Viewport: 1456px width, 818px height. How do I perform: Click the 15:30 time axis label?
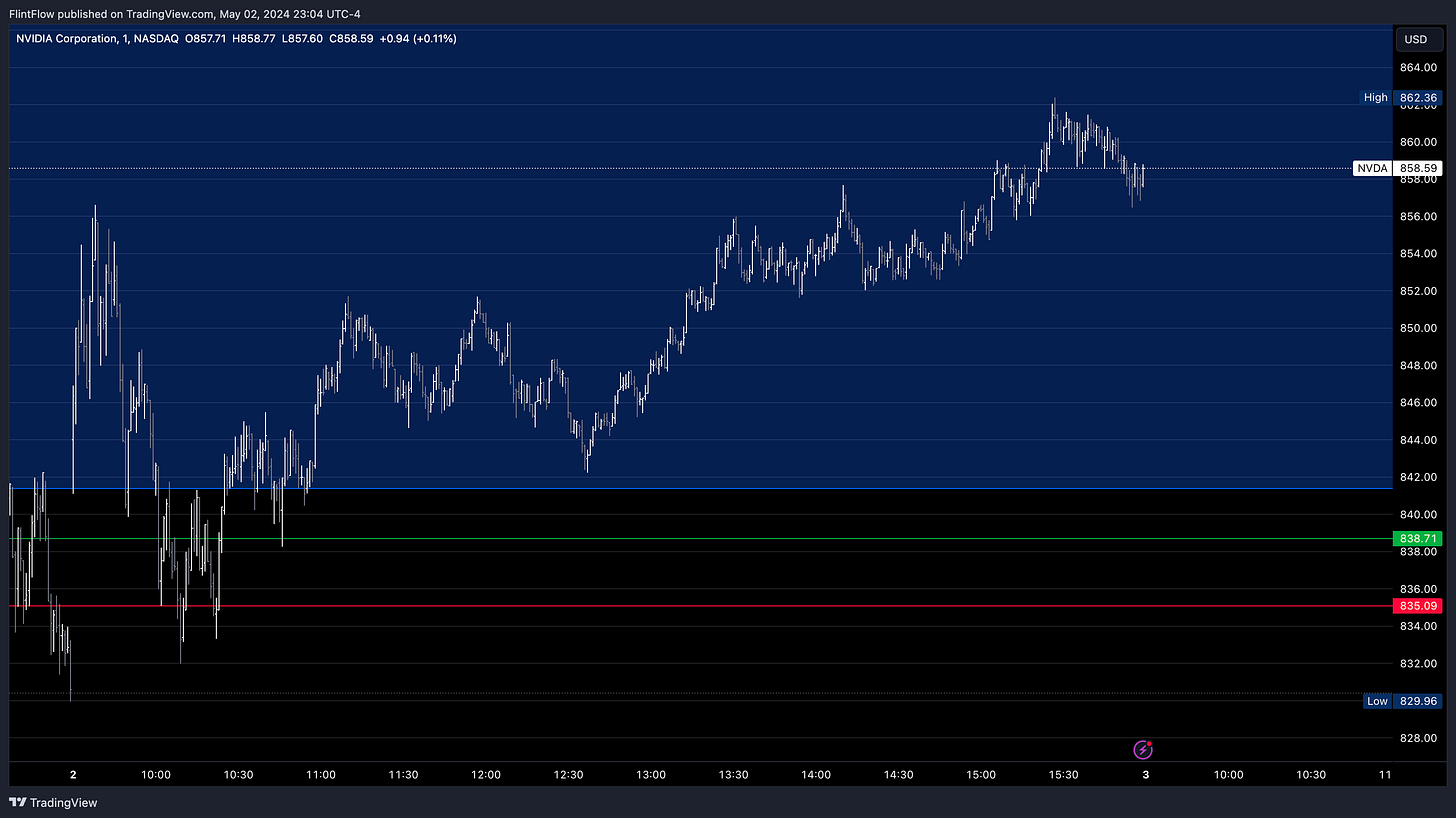pyautogui.click(x=1063, y=774)
